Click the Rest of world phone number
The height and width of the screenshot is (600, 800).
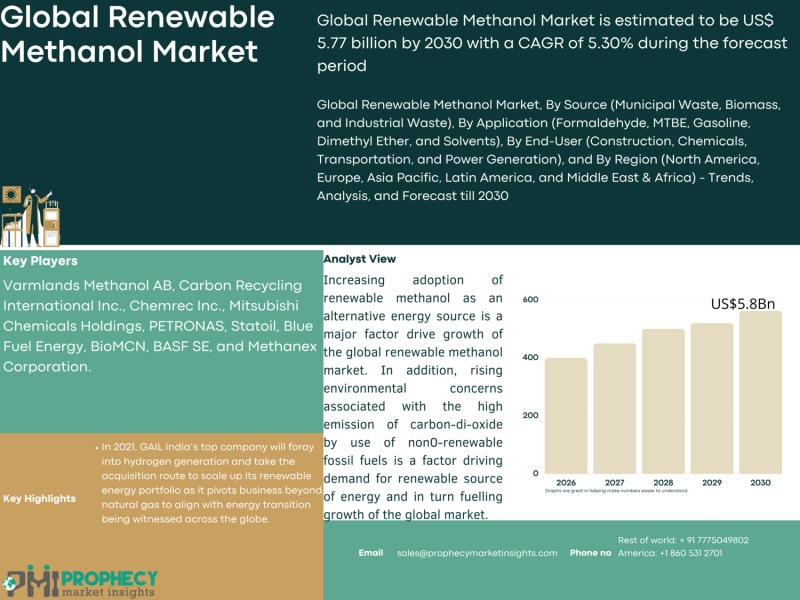pyautogui.click(x=683, y=540)
